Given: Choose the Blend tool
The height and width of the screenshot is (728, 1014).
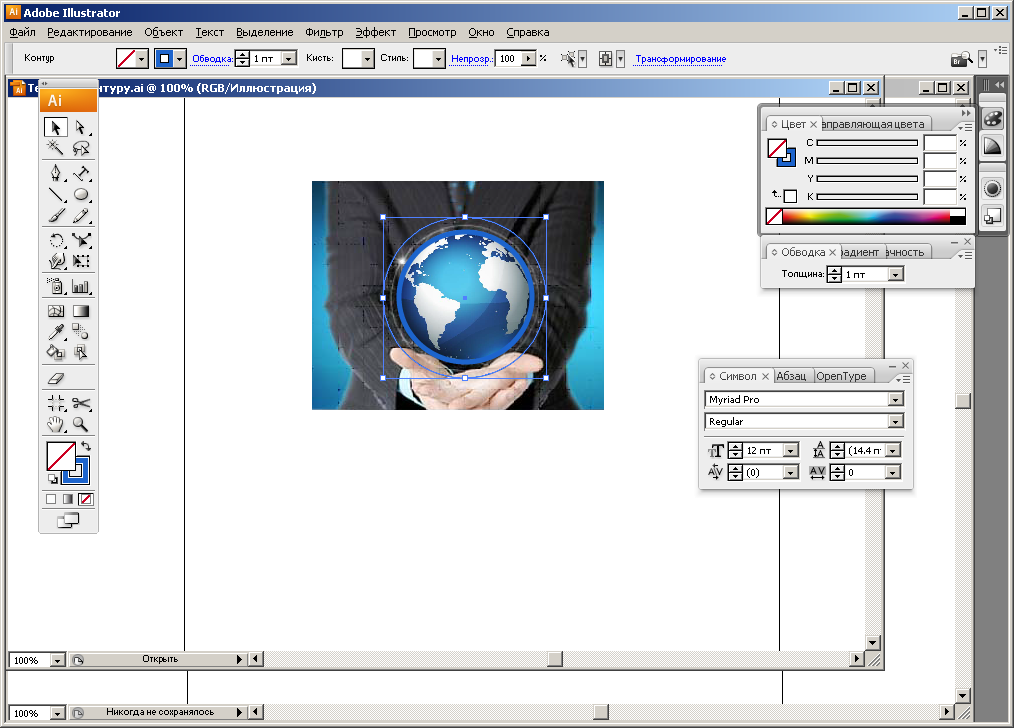Looking at the screenshot, I should point(81,332).
